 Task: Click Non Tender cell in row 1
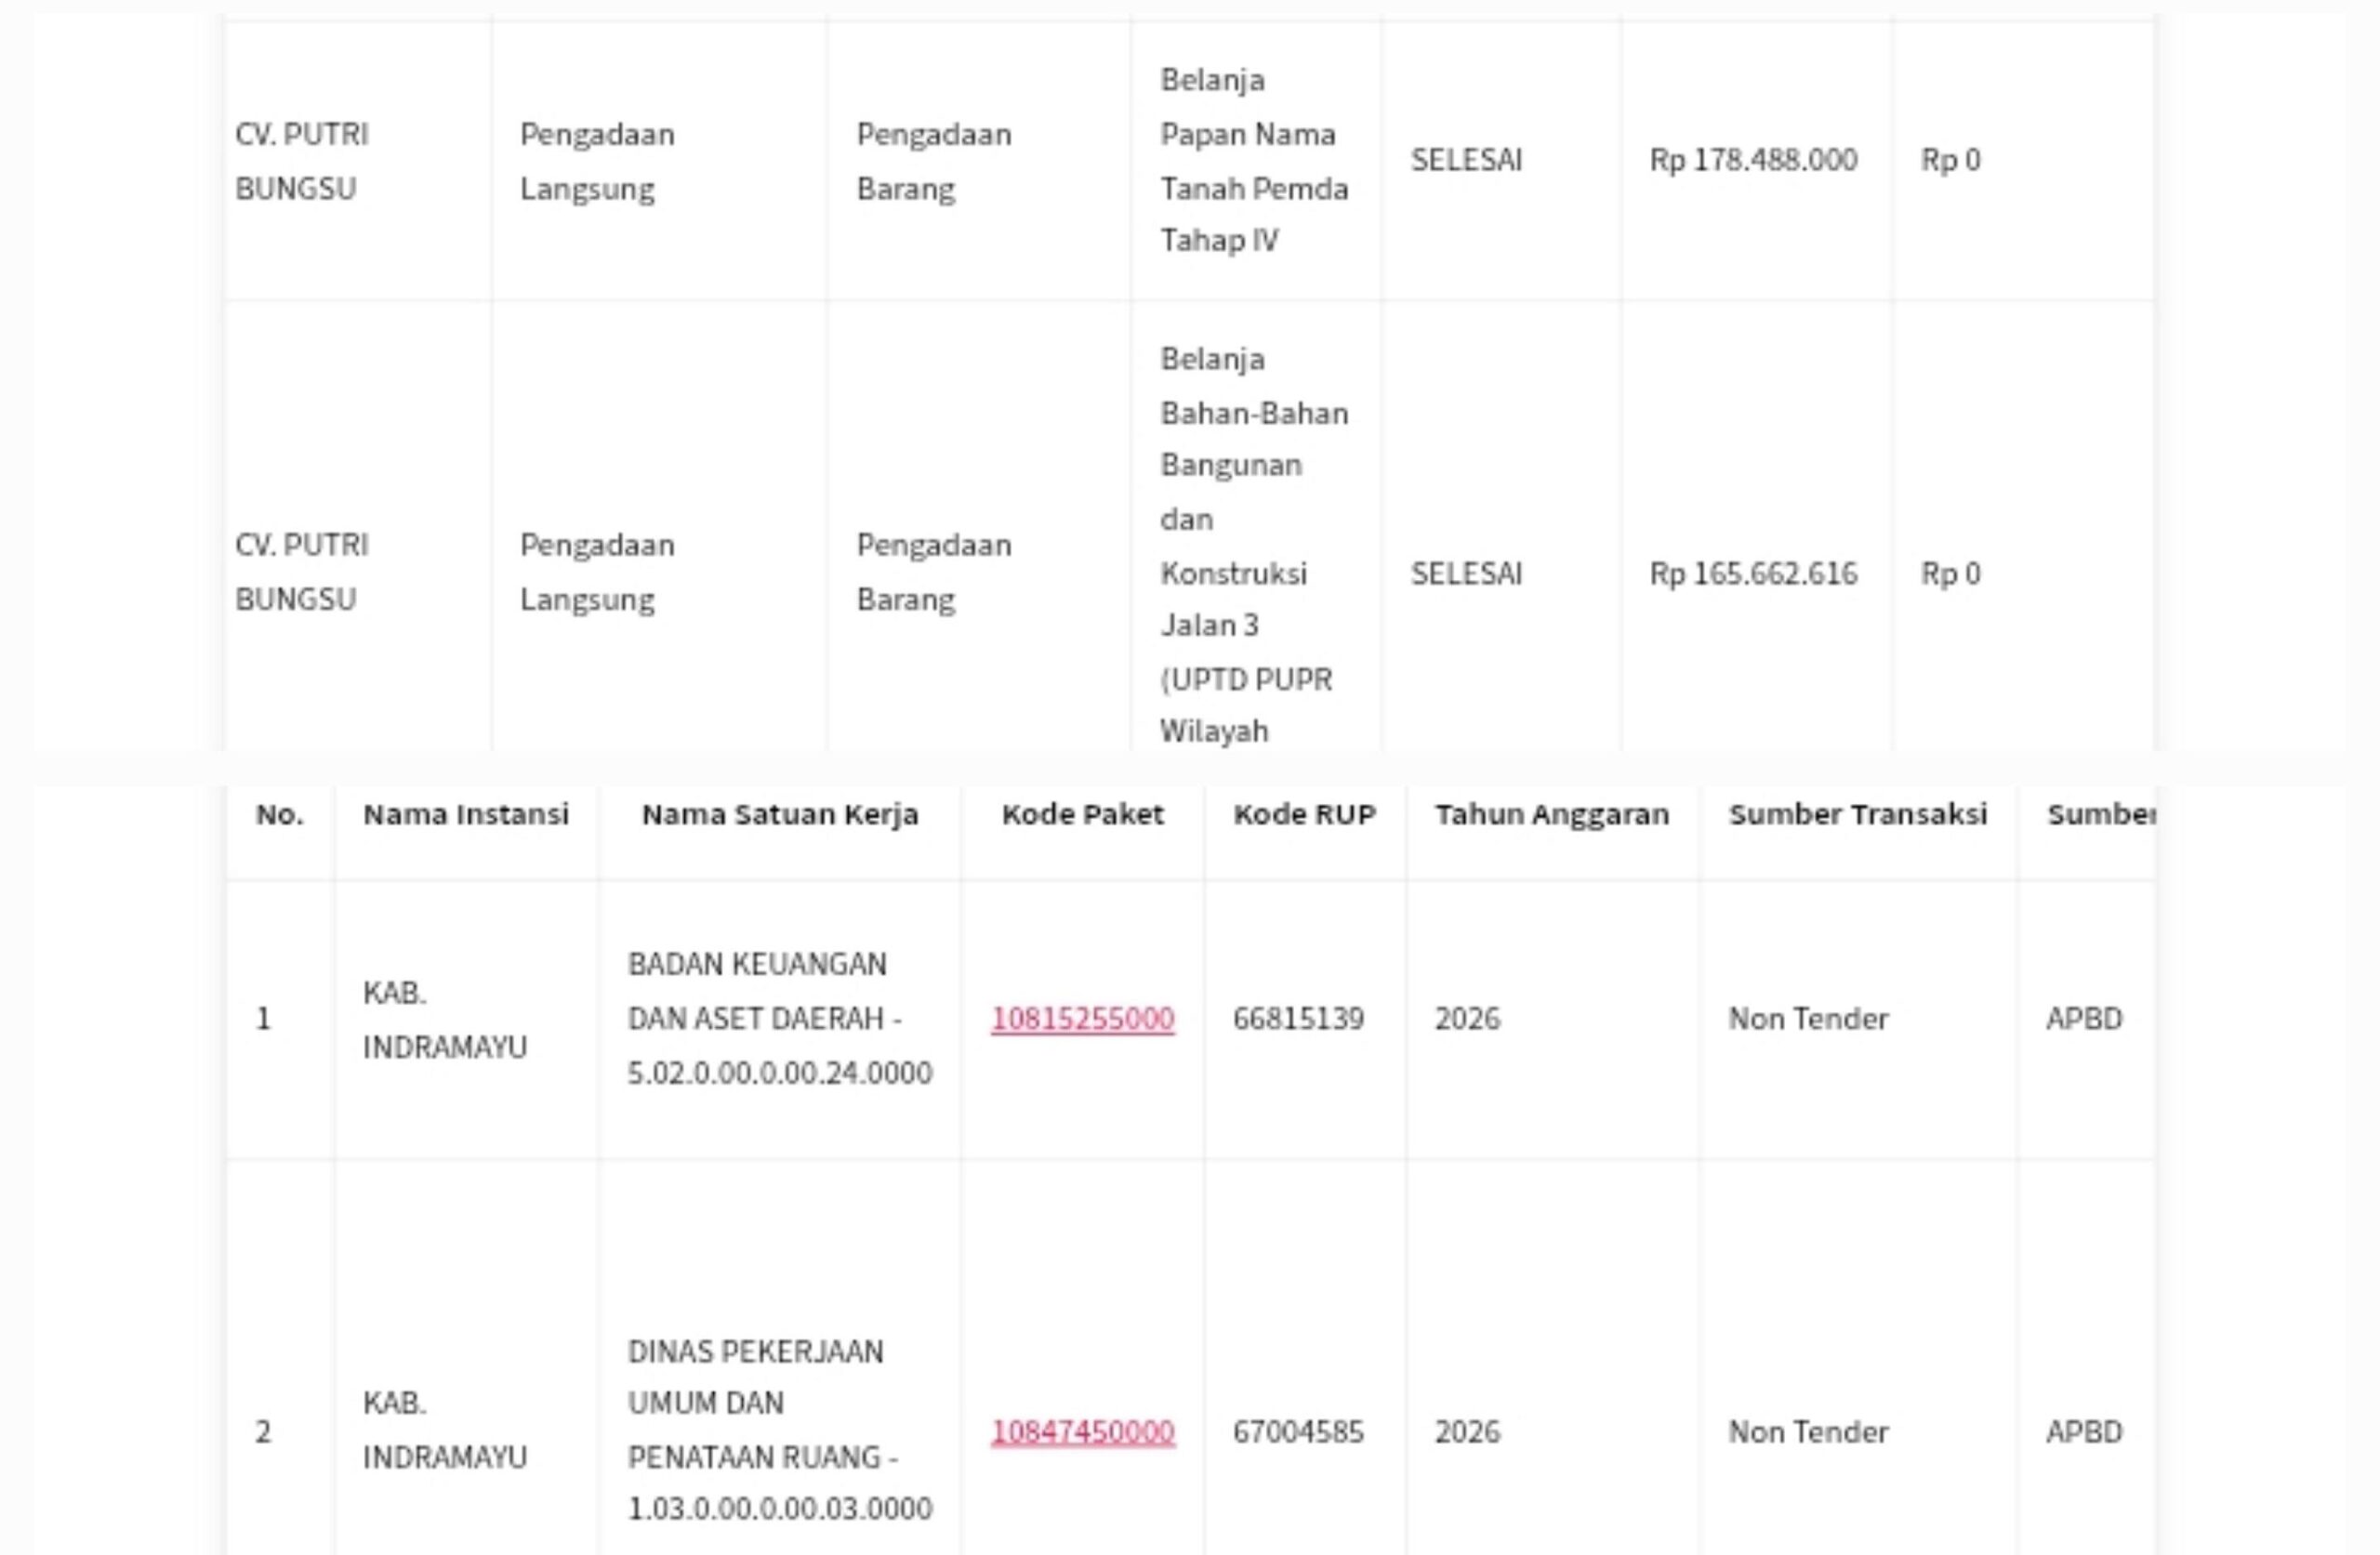click(x=1808, y=1018)
